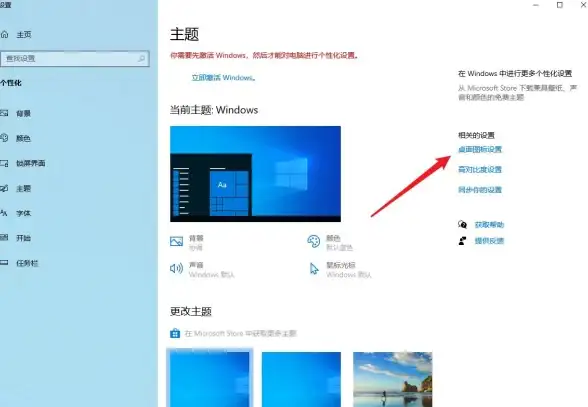Click the font icon beside 字体

pyautogui.click(x=4, y=213)
